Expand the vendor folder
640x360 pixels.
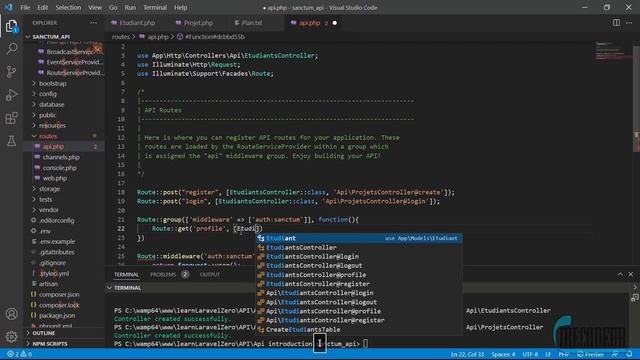(x=64, y=210)
